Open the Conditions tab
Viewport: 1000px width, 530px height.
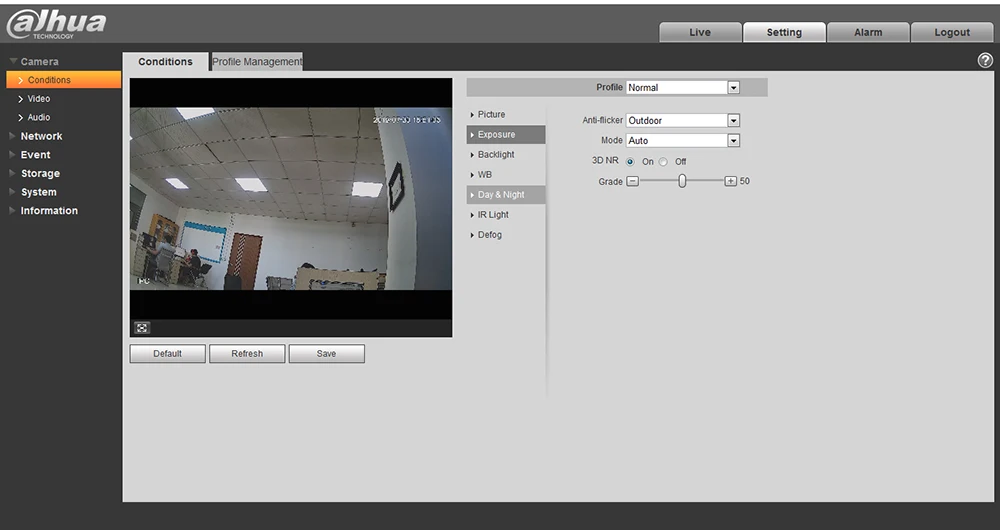pyautogui.click(x=165, y=62)
